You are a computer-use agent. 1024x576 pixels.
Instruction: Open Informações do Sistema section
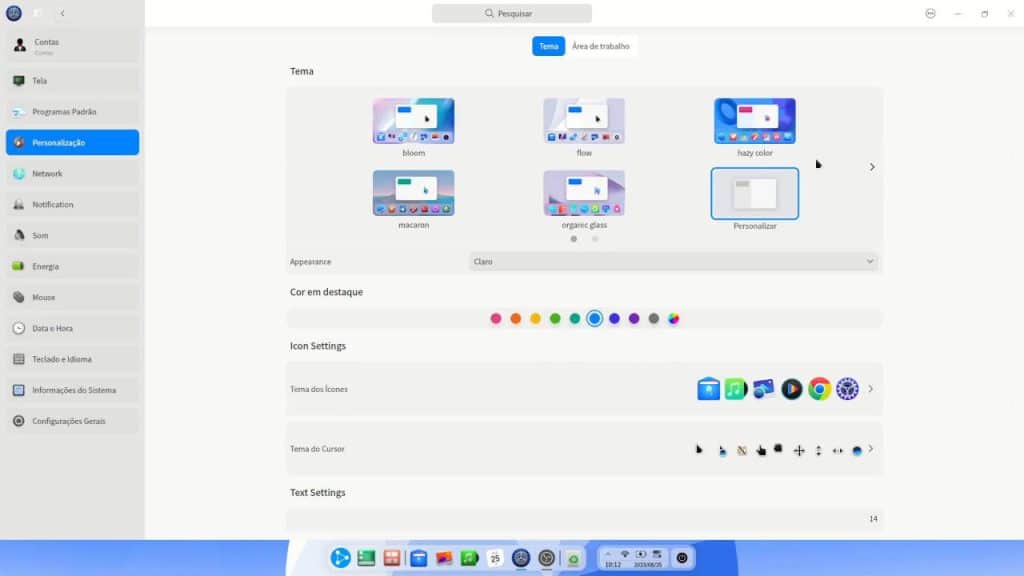point(72,391)
